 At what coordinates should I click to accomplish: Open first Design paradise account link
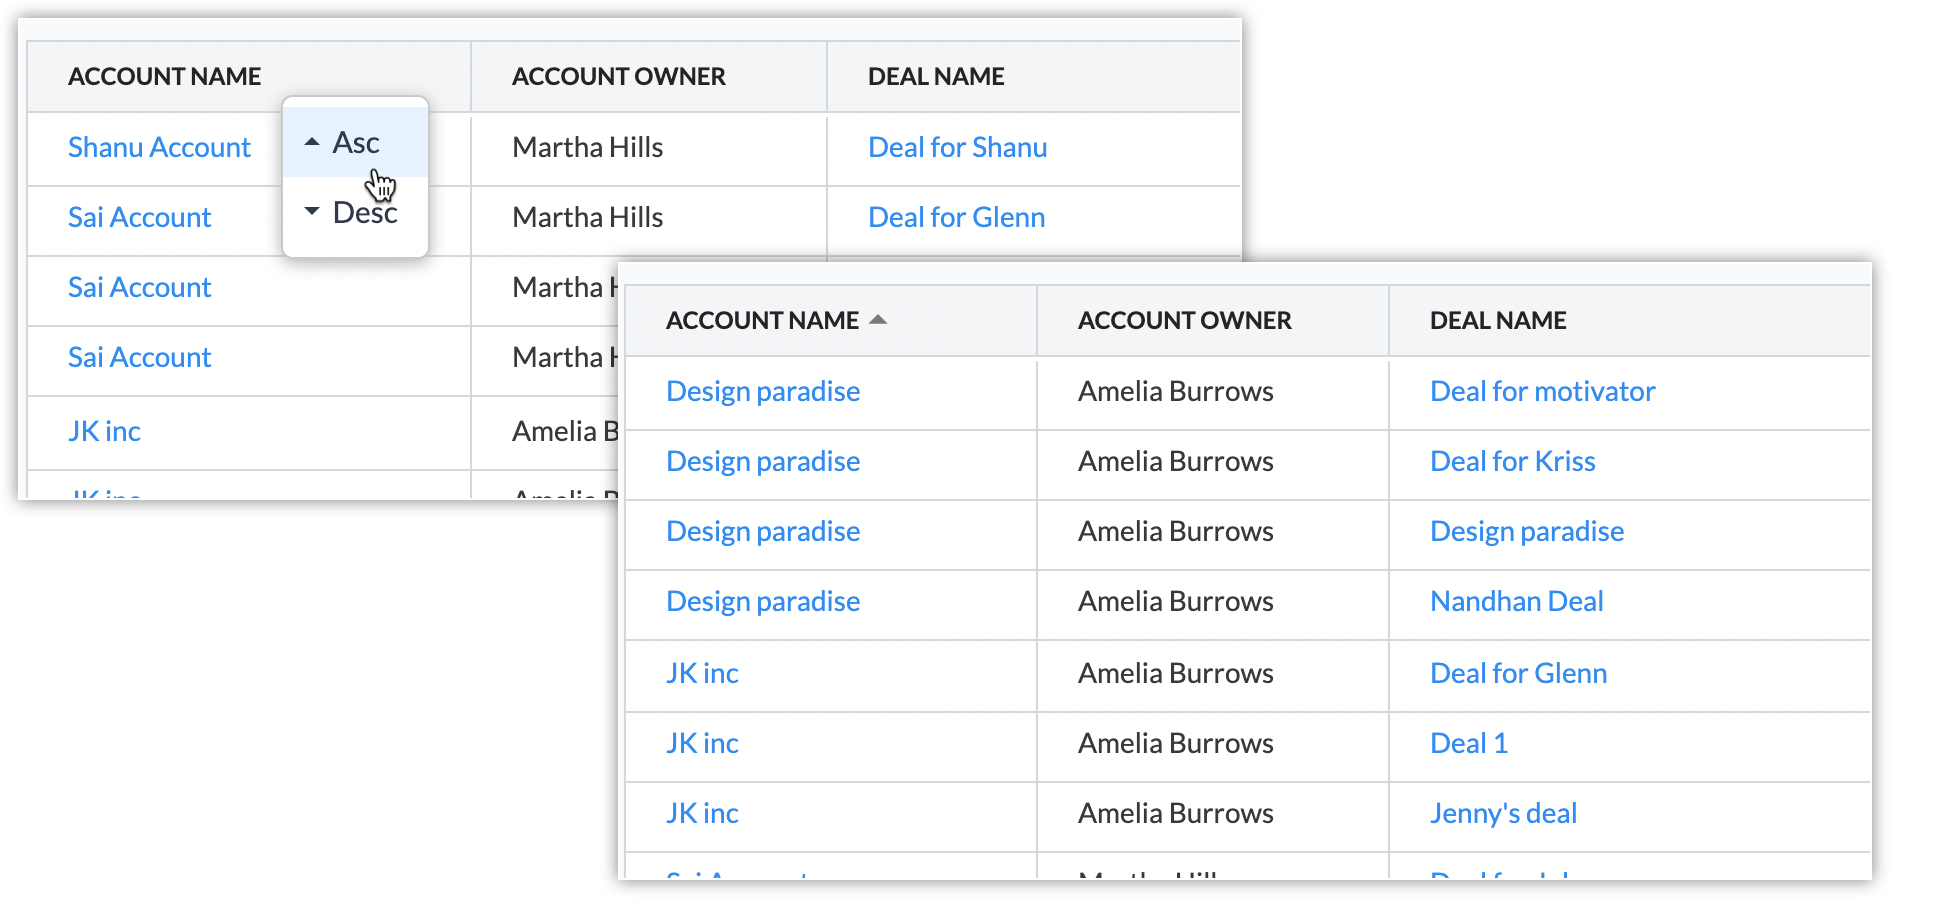[762, 392]
